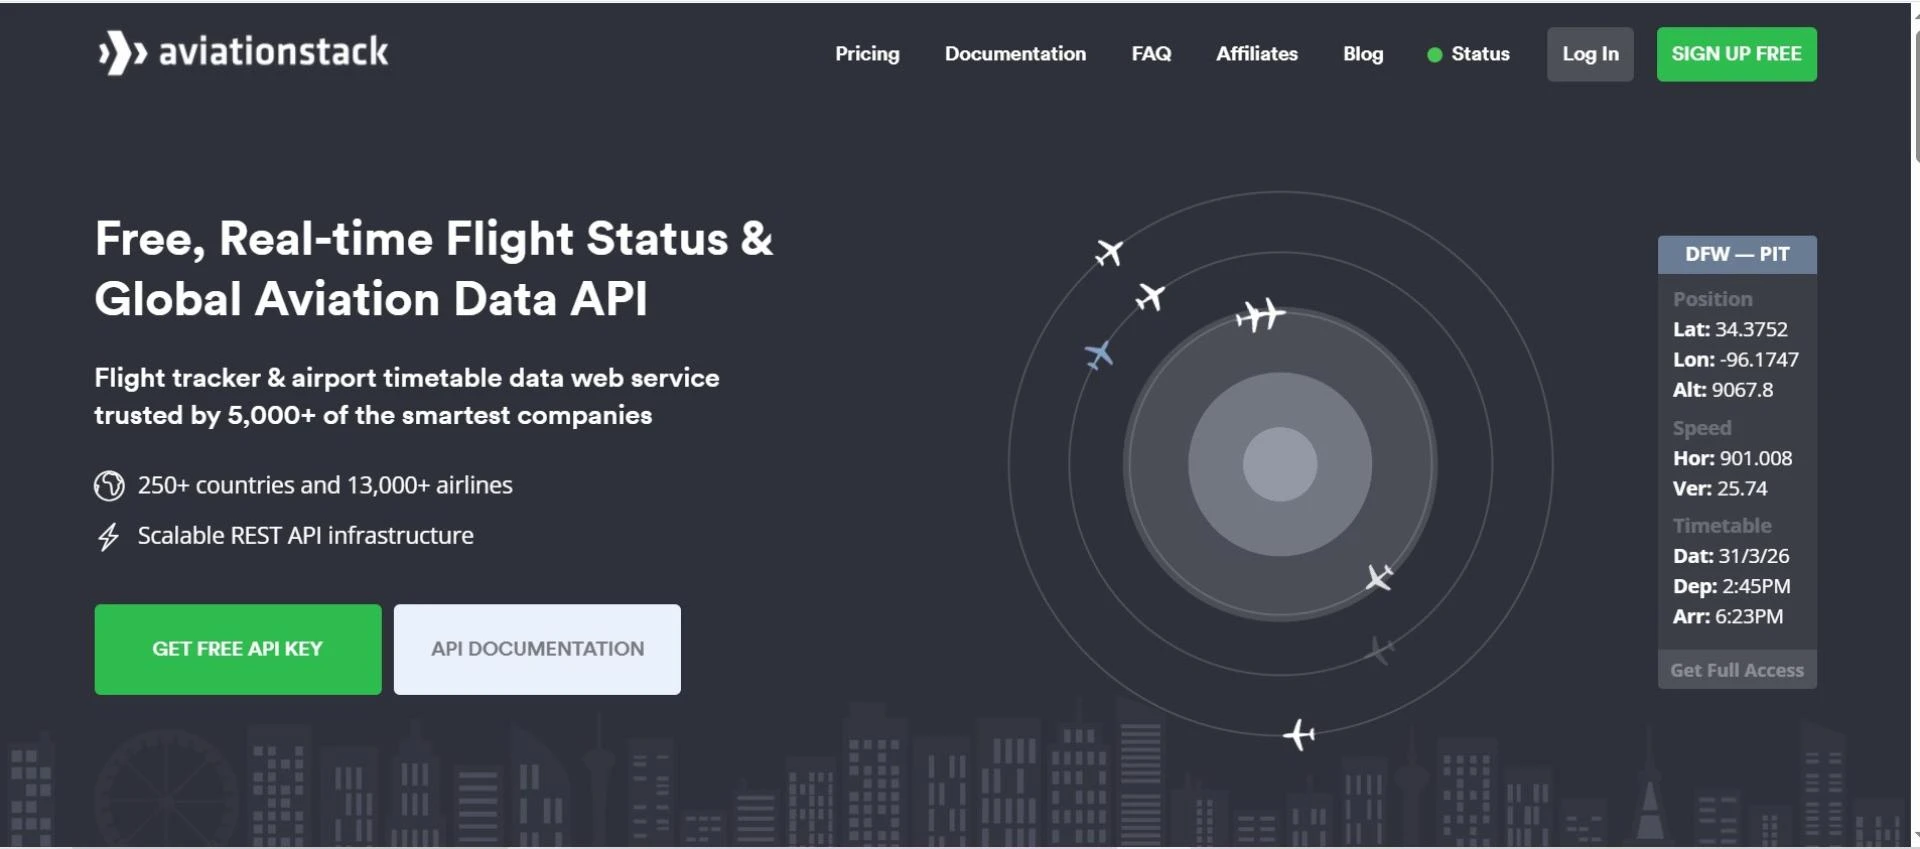
Task: Select the airplane at radar bottom
Action: [1299, 735]
